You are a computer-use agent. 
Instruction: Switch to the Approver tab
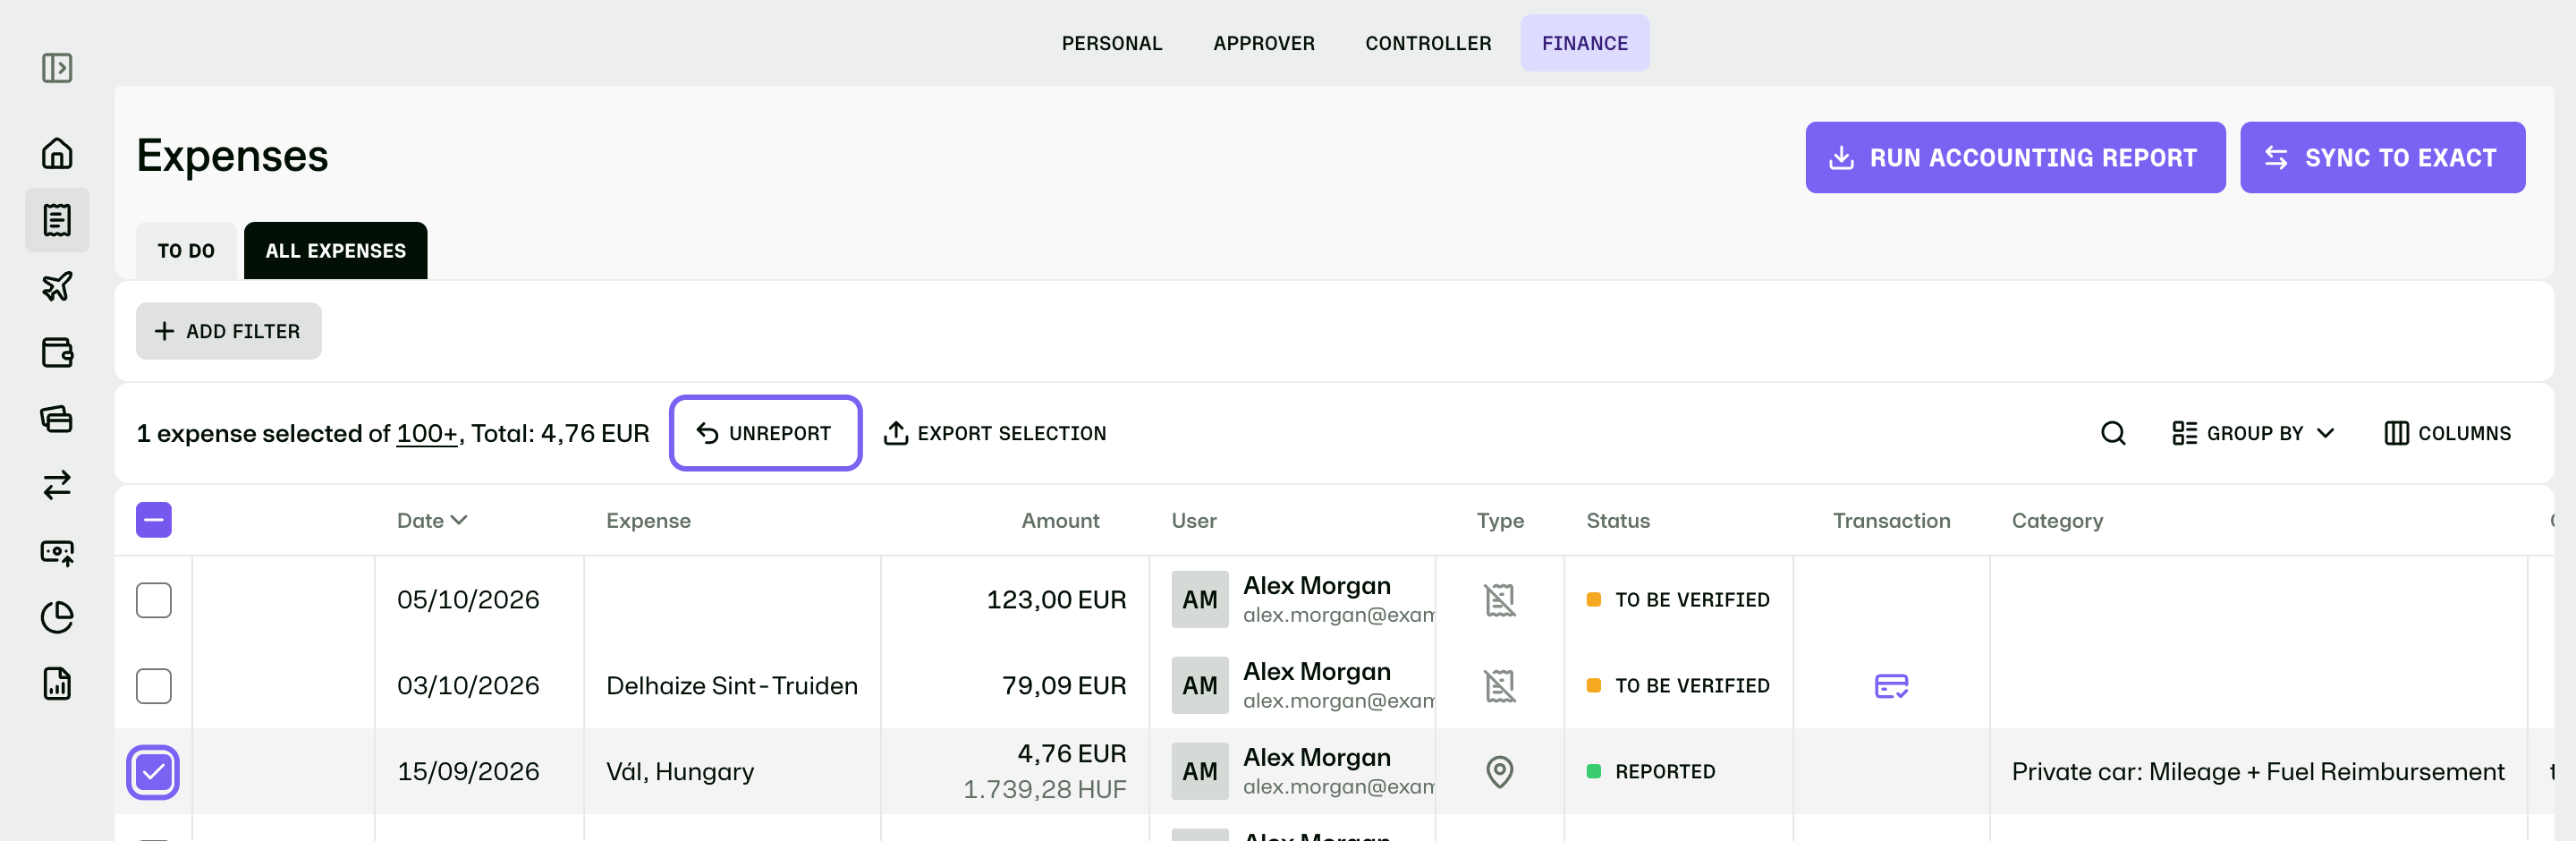(1264, 43)
